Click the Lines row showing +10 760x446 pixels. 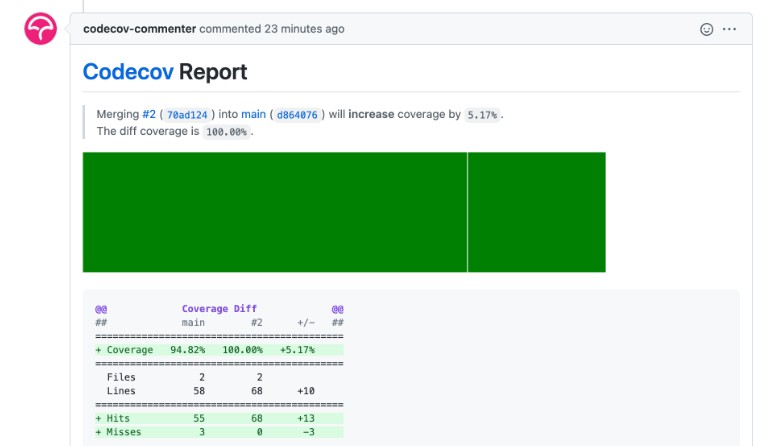(x=218, y=391)
